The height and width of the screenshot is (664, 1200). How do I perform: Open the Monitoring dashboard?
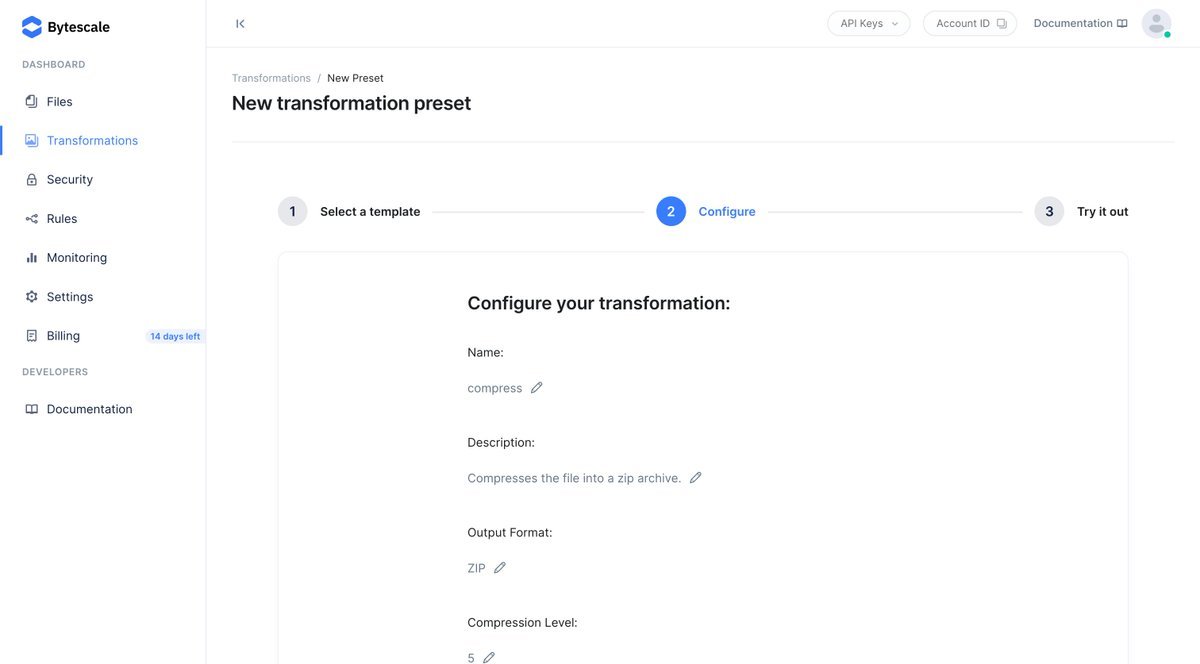(x=76, y=258)
